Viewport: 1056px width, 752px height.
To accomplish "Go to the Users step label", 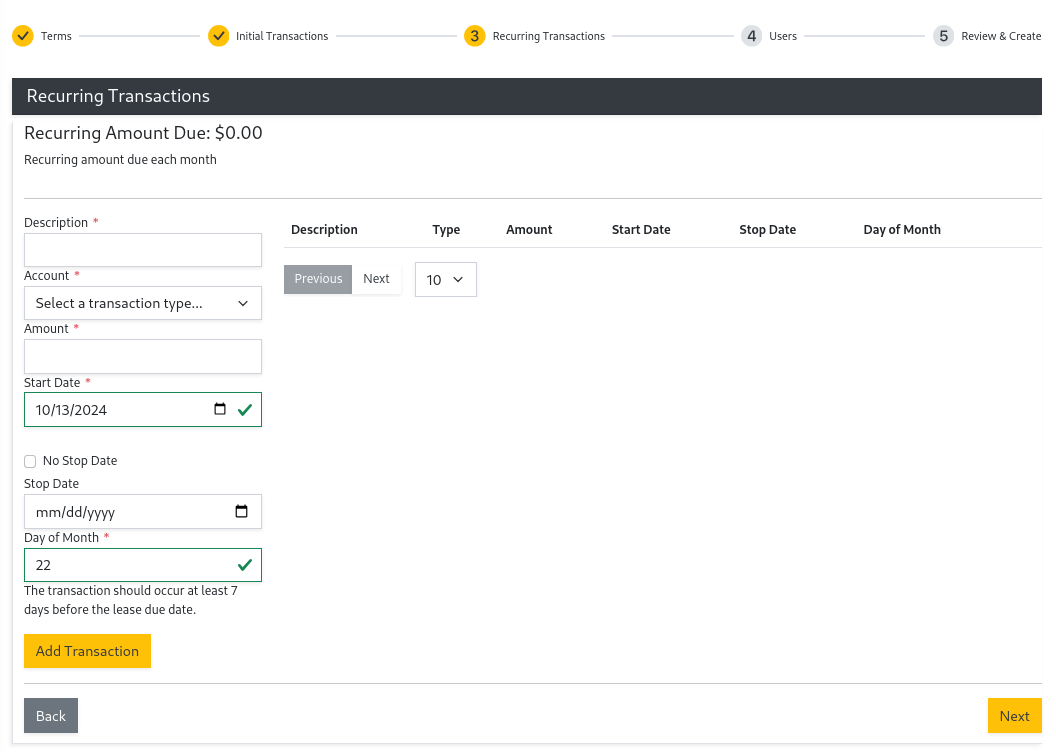I will [x=783, y=36].
